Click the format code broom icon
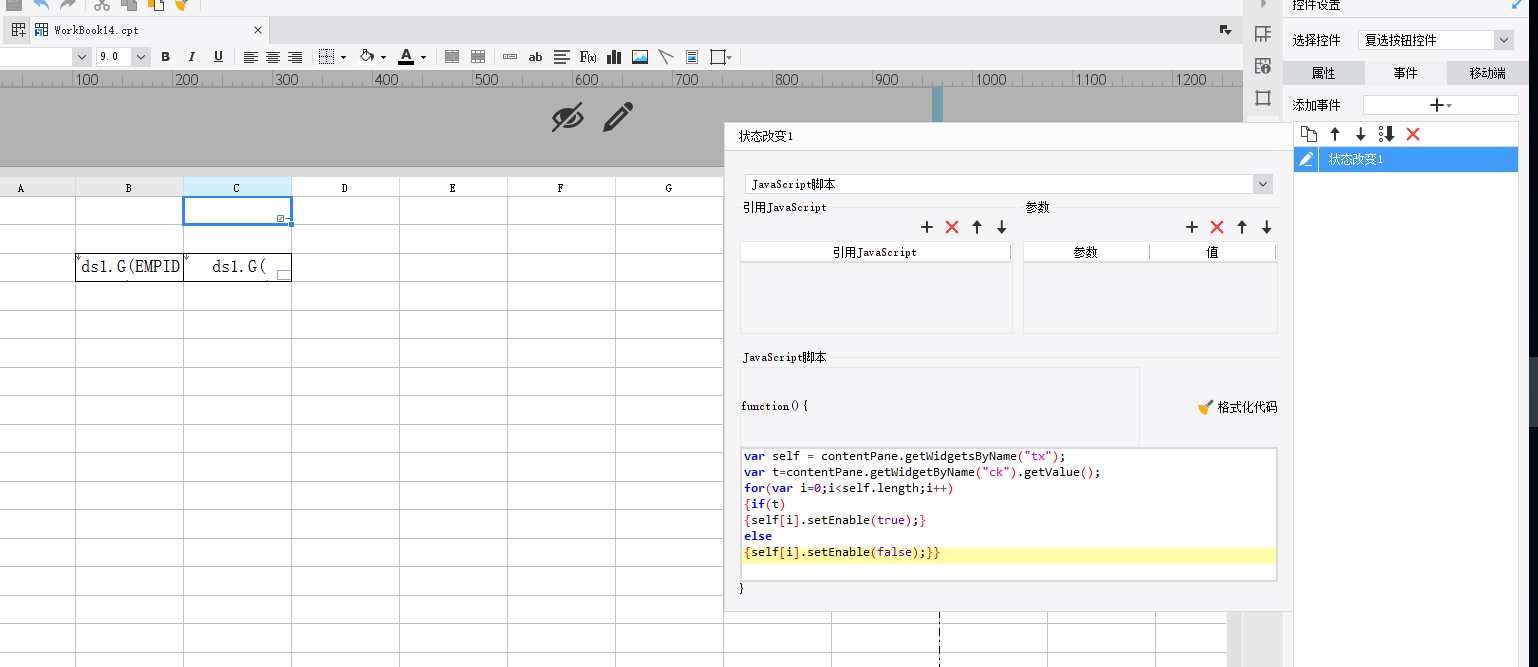 (x=1205, y=407)
